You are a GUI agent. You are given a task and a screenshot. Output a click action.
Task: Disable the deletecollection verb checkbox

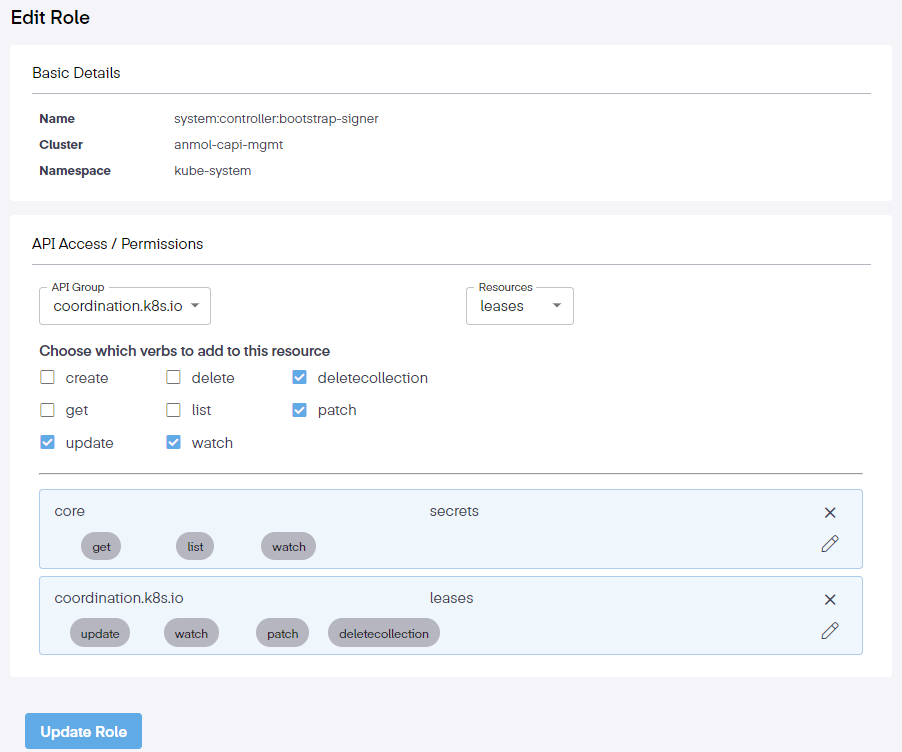pyautogui.click(x=300, y=378)
